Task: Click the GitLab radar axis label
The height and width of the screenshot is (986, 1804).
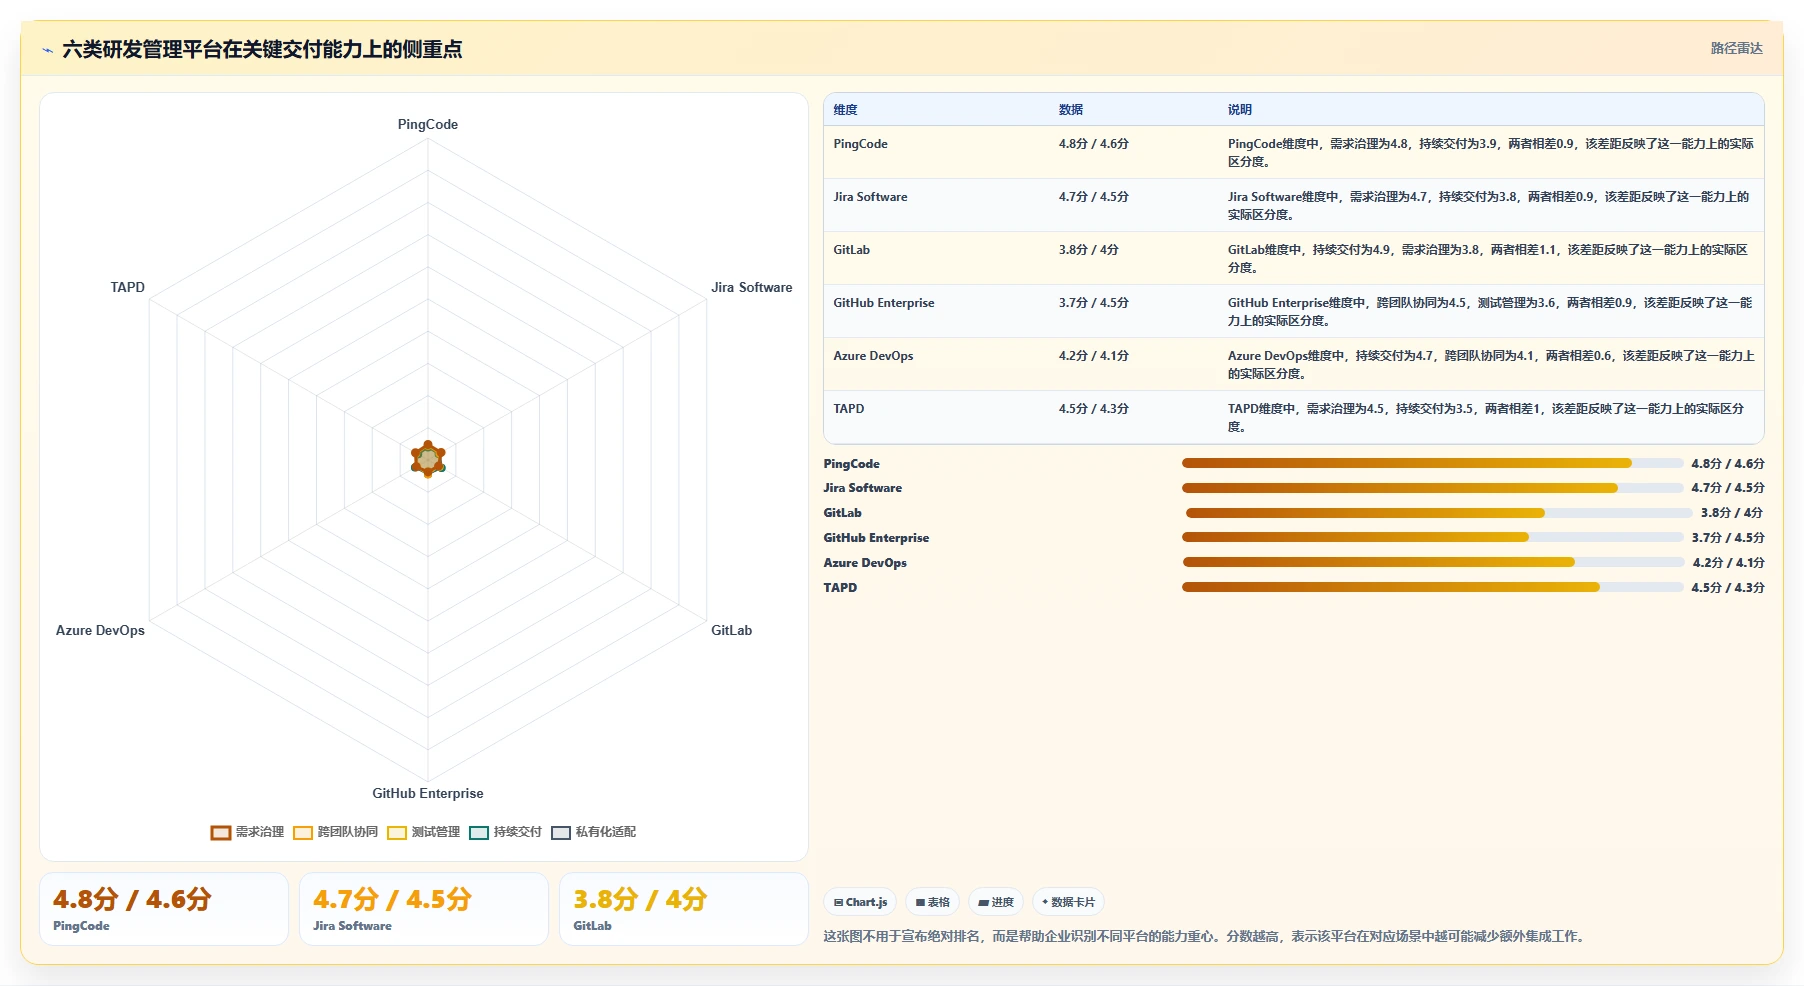Action: pos(731,631)
